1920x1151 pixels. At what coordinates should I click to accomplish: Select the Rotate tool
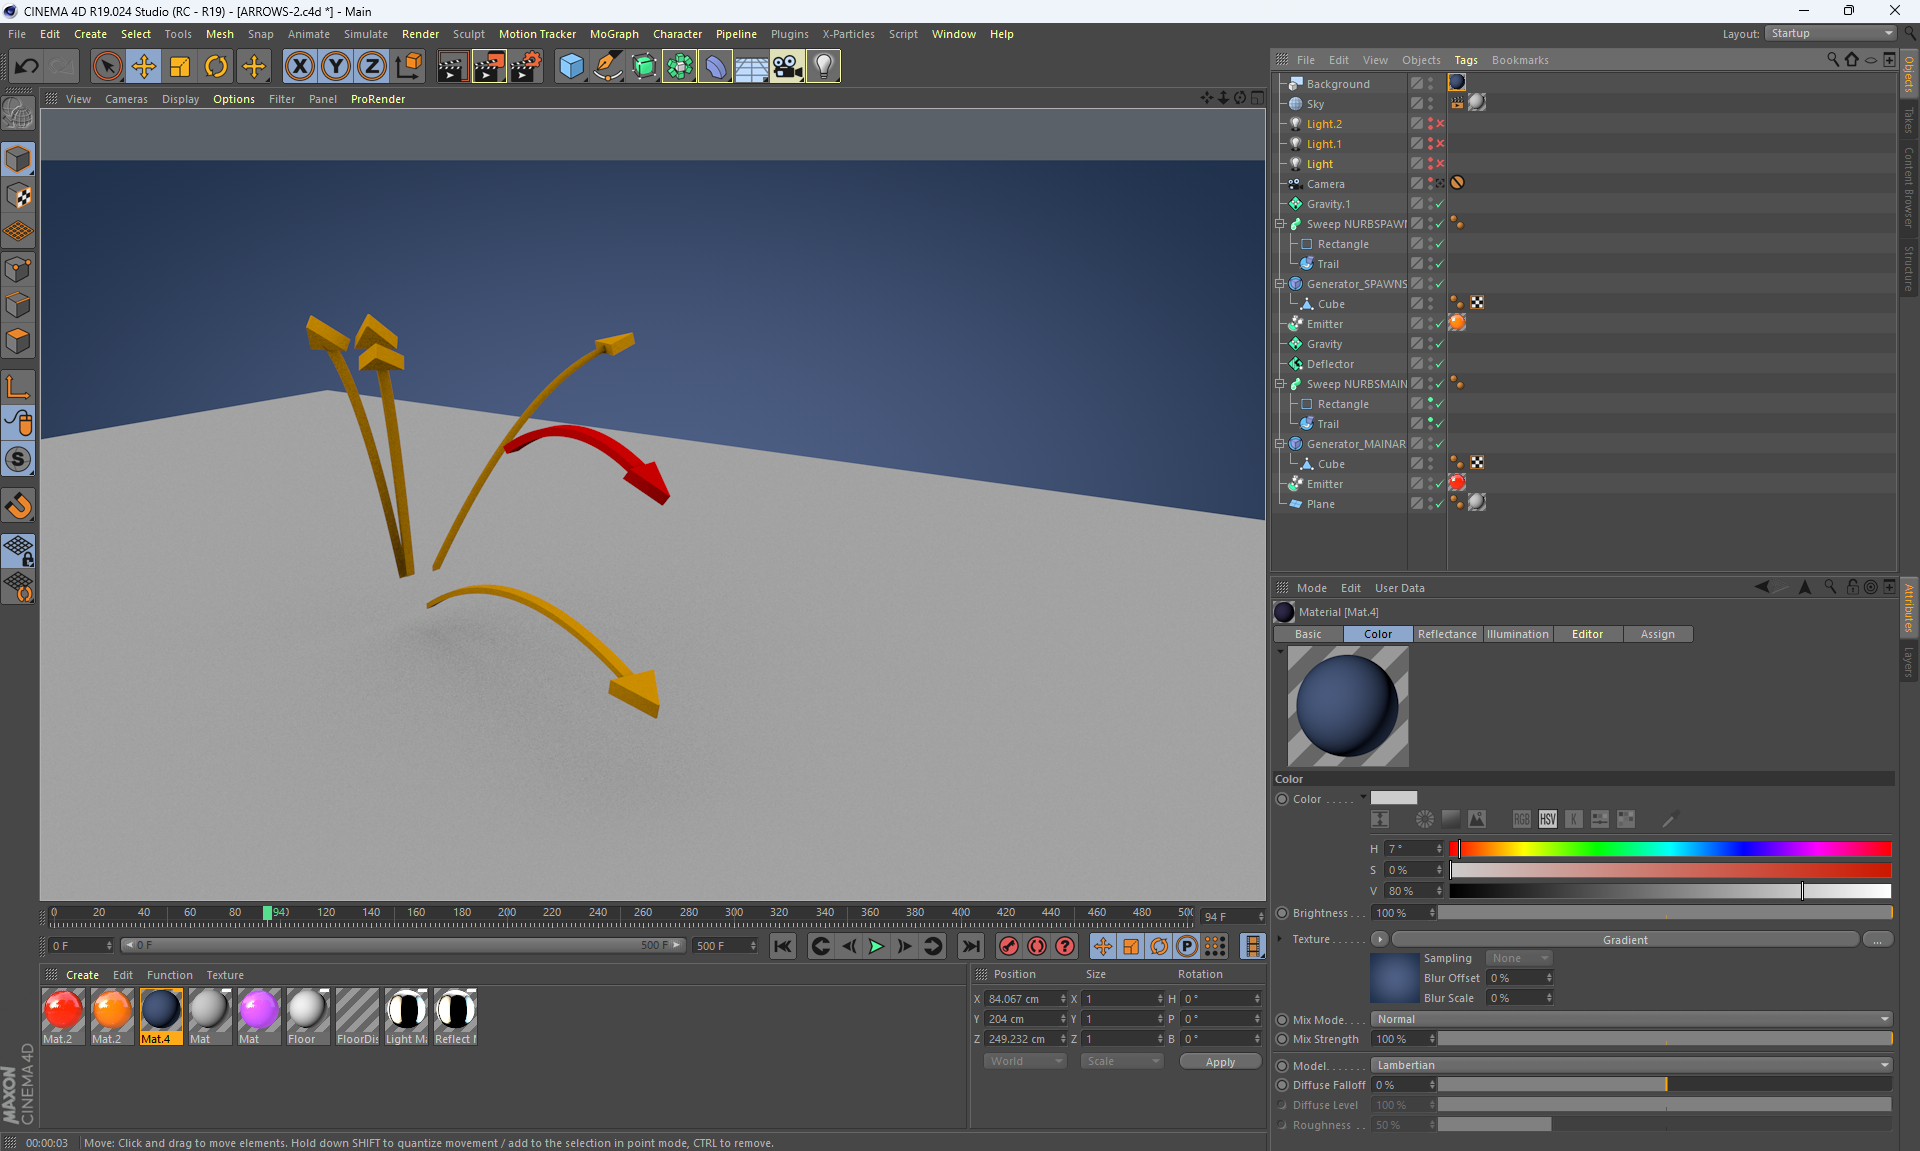click(x=216, y=67)
